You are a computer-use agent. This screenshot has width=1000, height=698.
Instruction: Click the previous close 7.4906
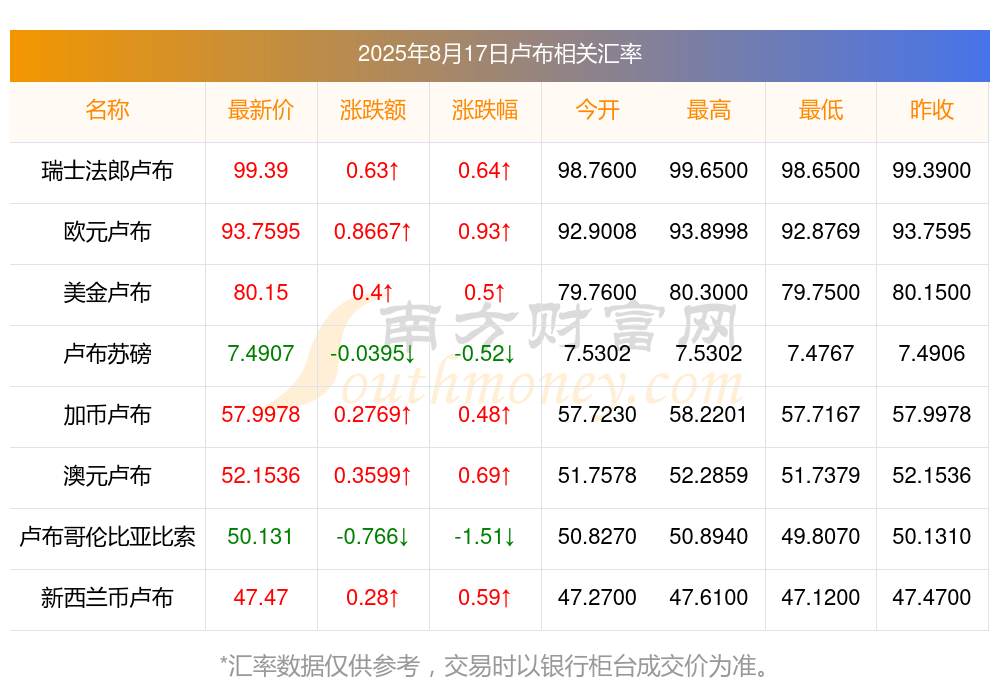(x=932, y=353)
